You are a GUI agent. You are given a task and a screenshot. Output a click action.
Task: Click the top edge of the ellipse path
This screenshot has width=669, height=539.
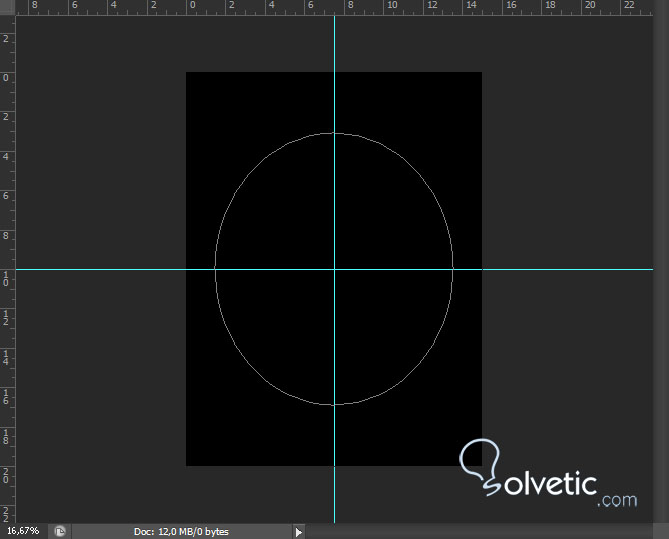334,133
